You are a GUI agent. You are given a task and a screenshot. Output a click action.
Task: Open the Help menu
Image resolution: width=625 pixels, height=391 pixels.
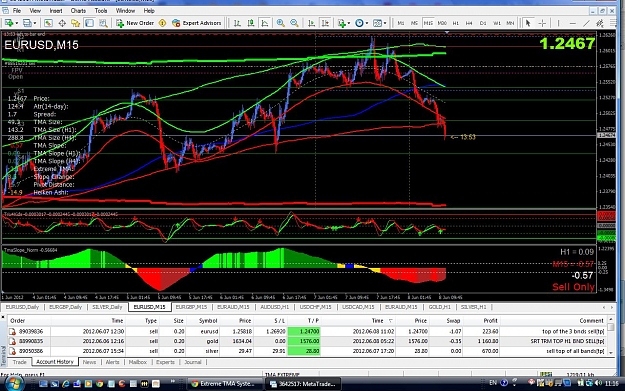[149, 11]
